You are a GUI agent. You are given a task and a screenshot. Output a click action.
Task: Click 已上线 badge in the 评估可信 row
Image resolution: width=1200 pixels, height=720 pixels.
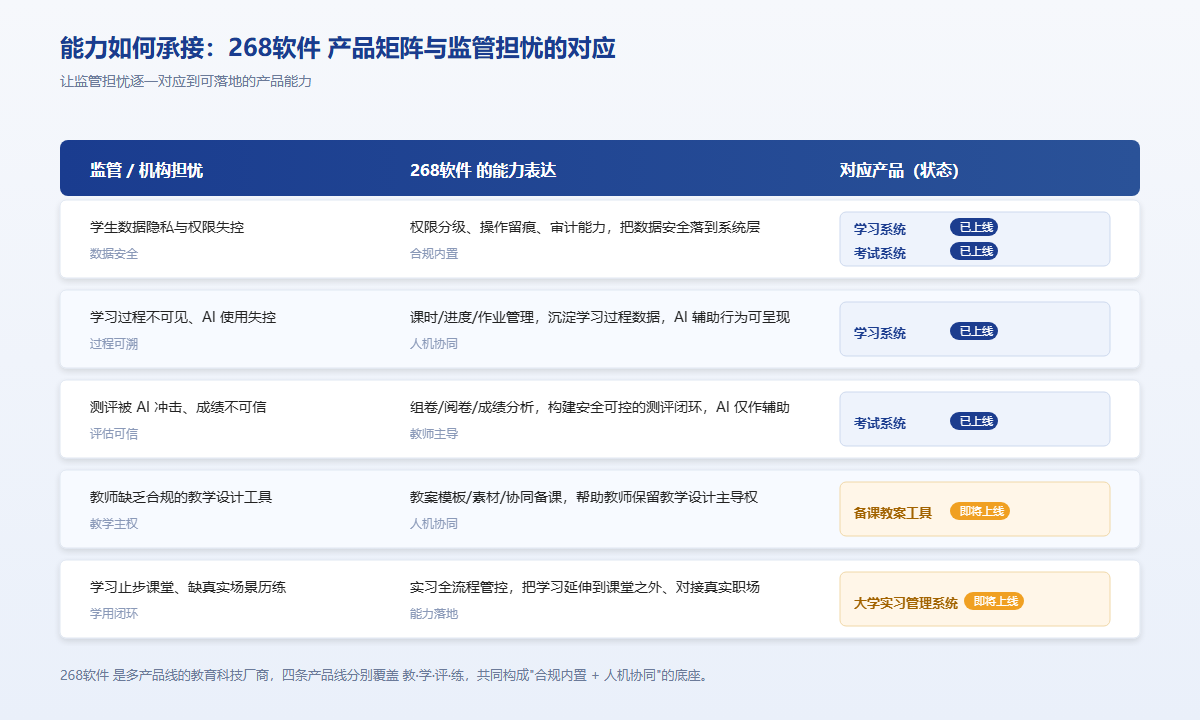pyautogui.click(x=974, y=421)
